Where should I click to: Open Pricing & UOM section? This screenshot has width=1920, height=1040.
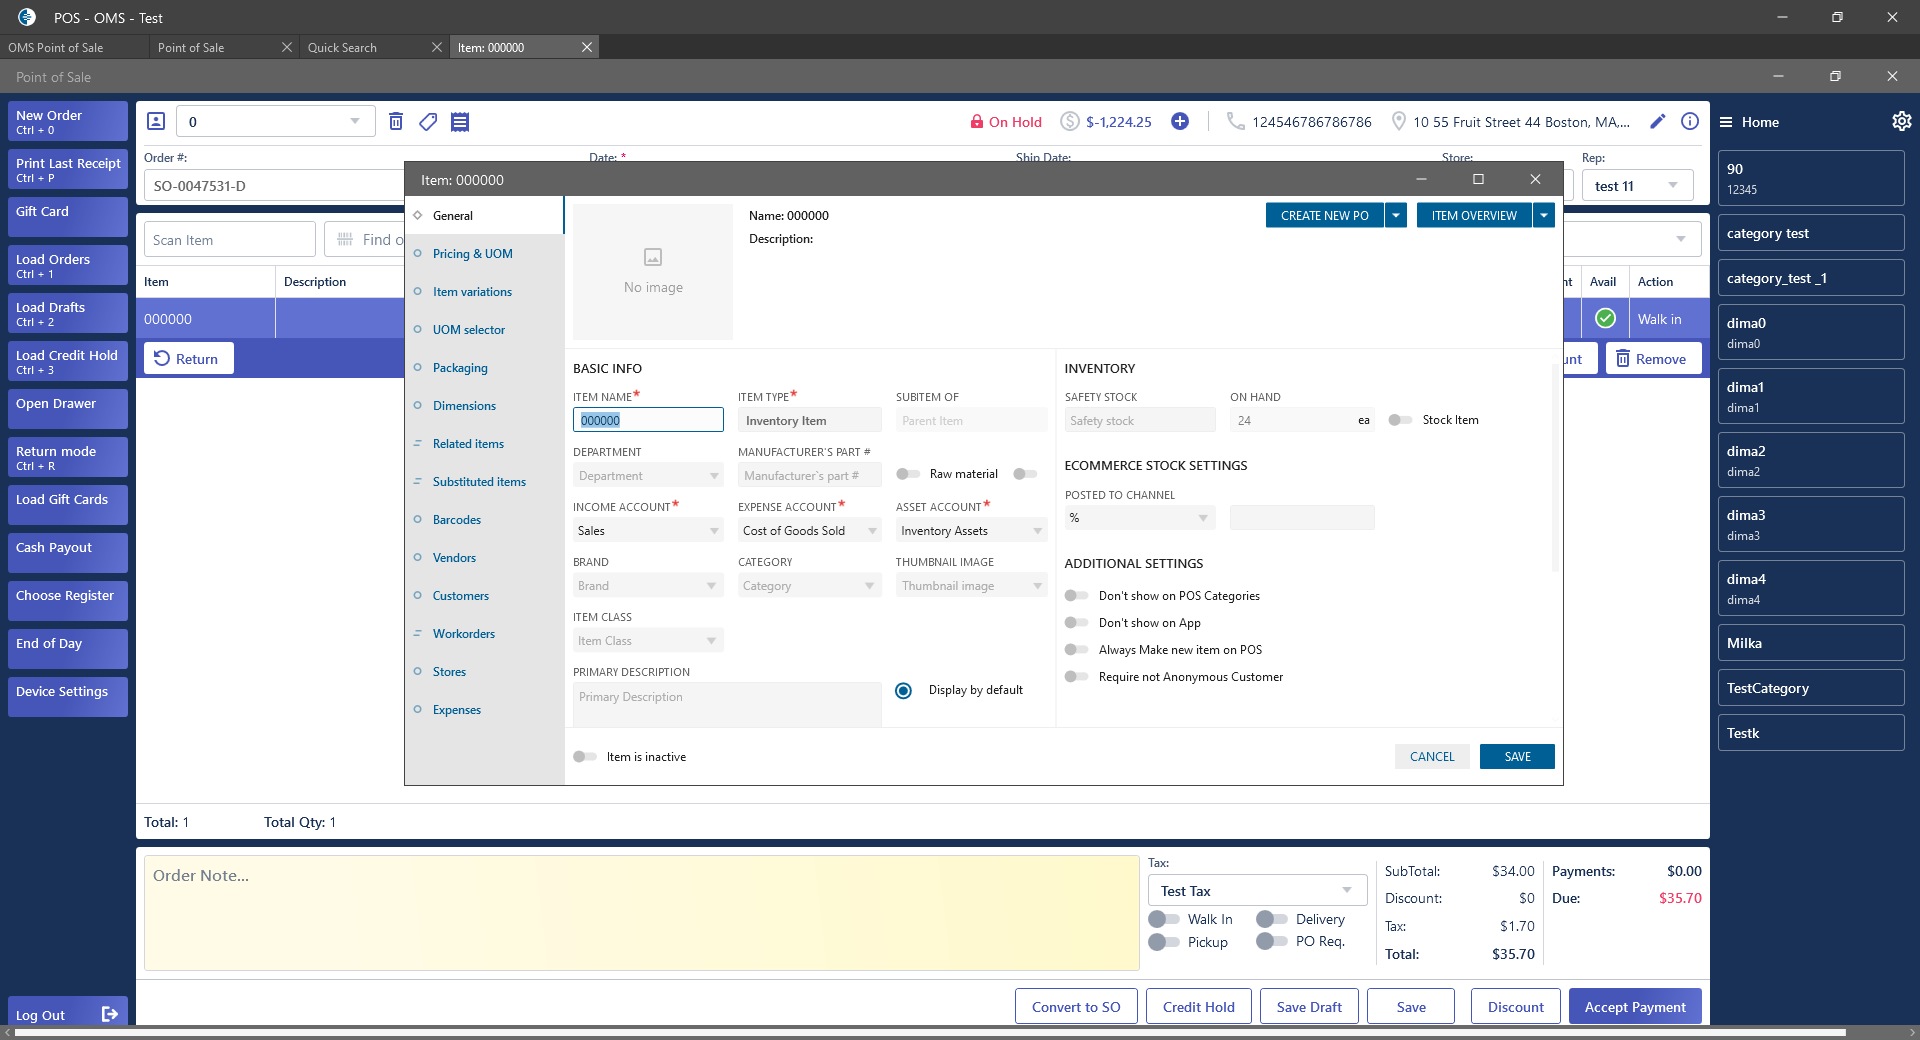472,254
